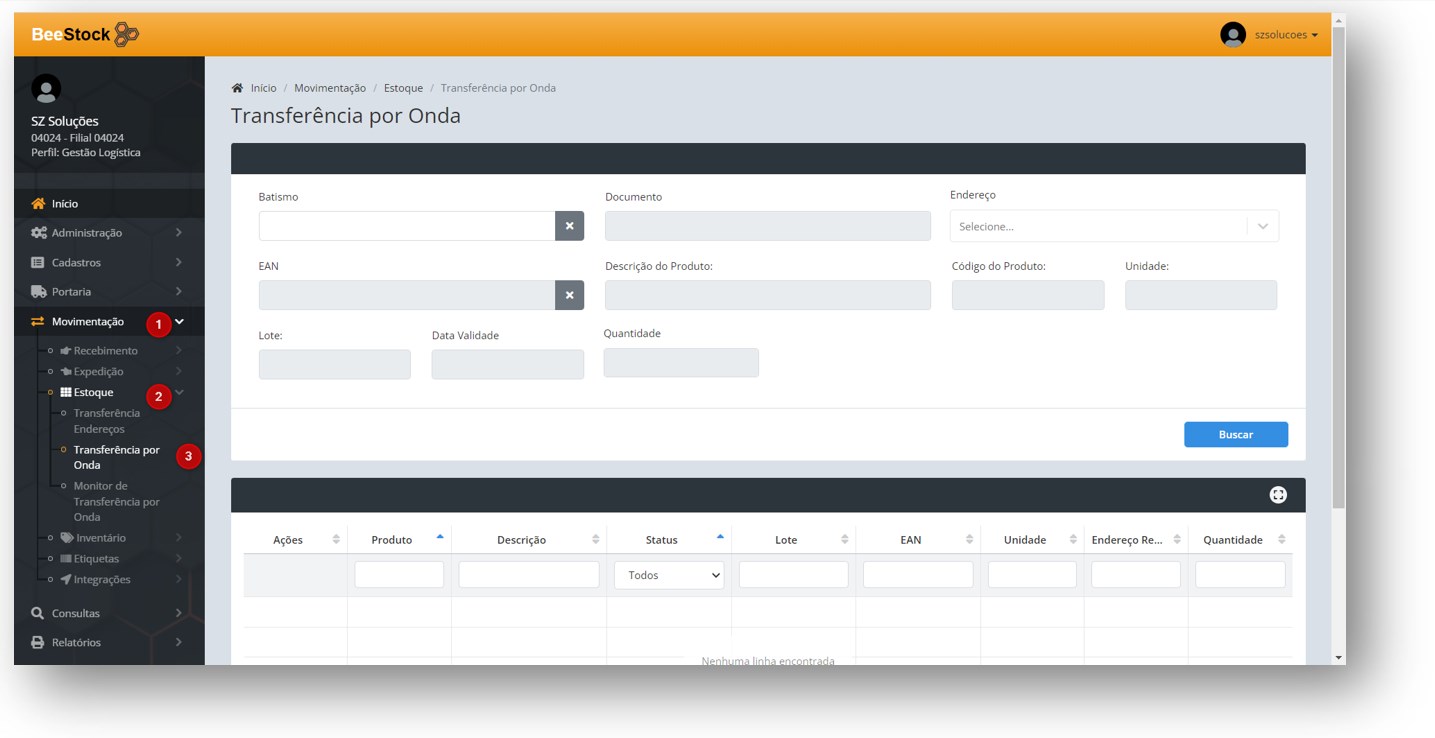
Task: Open the Endereço Selecione dropdown
Action: coord(1113,227)
